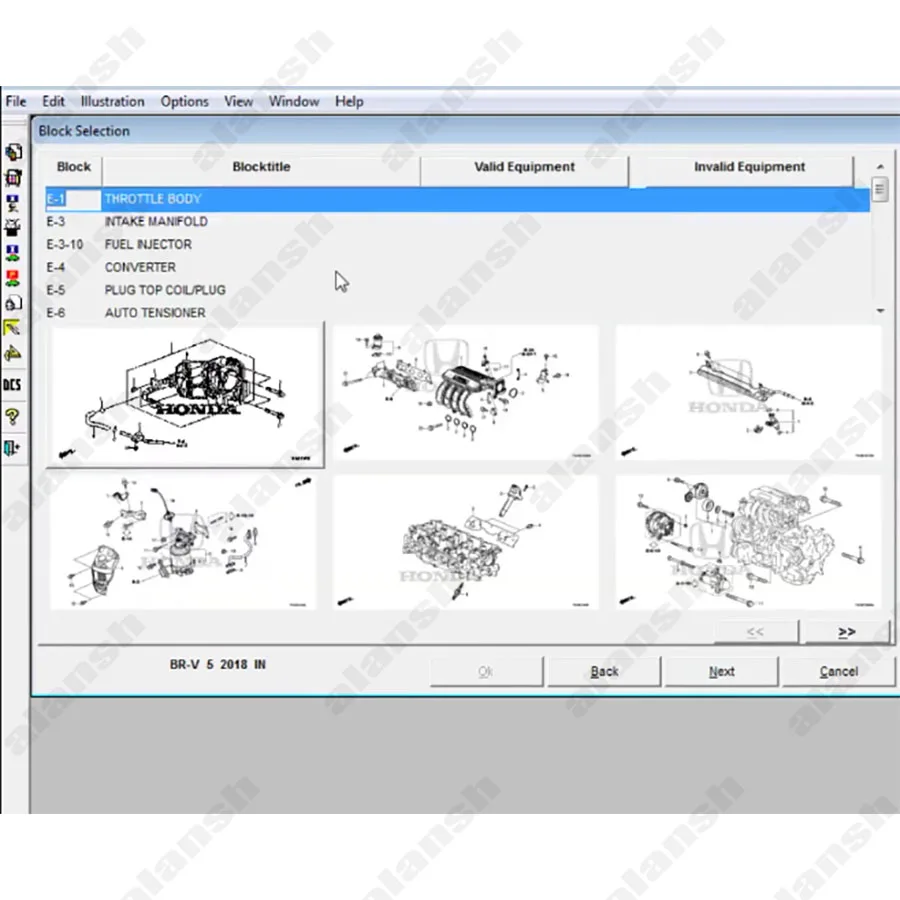Open the Illustration menu
The height and width of the screenshot is (900, 900).
pos(112,101)
